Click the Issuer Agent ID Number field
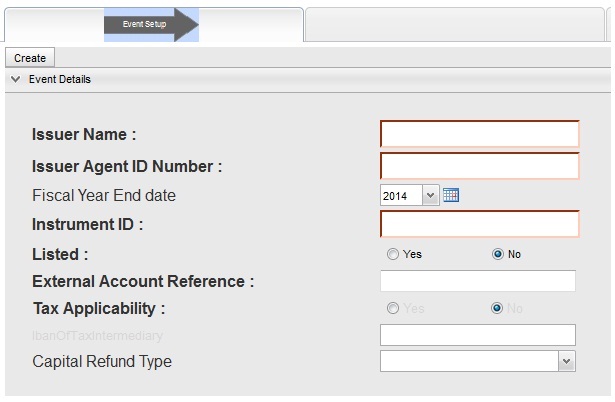 [479, 166]
